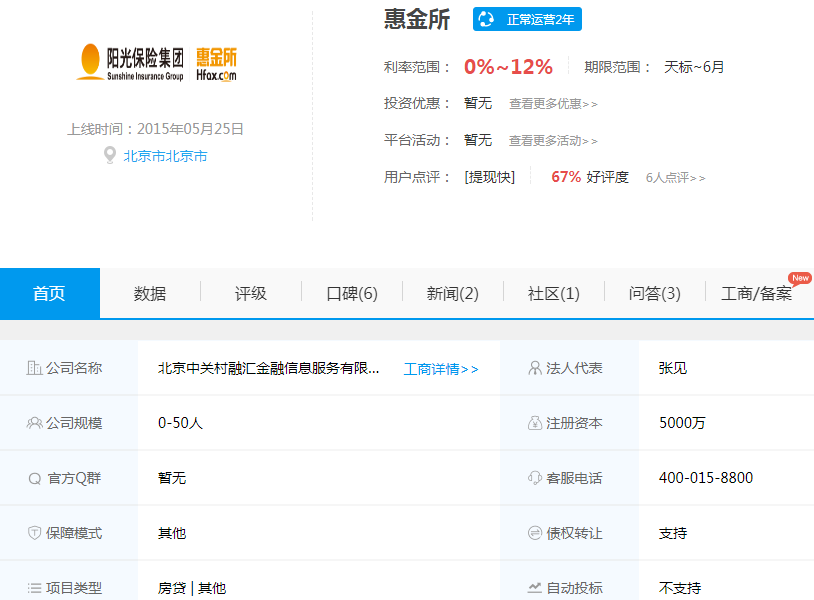Screen dimensions: 814x600
Task: Click the headset icon beside 客服电话
Action: tap(535, 478)
